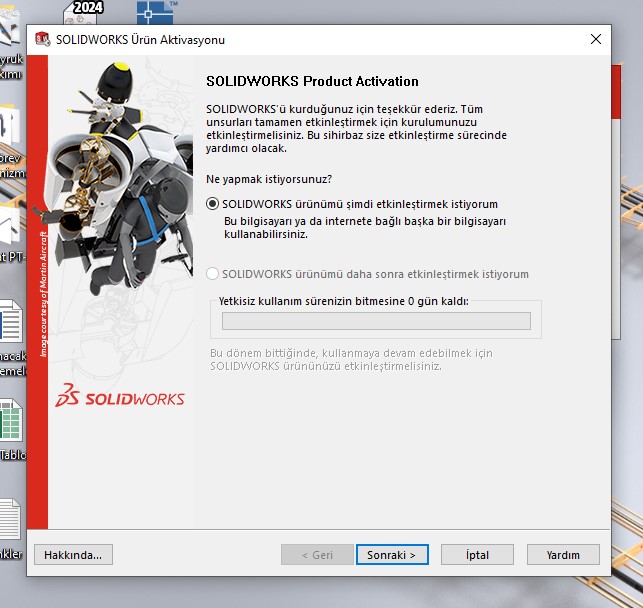Open help with the Yardım button
Screen dimensions: 643x608
pyautogui.click(x=563, y=555)
